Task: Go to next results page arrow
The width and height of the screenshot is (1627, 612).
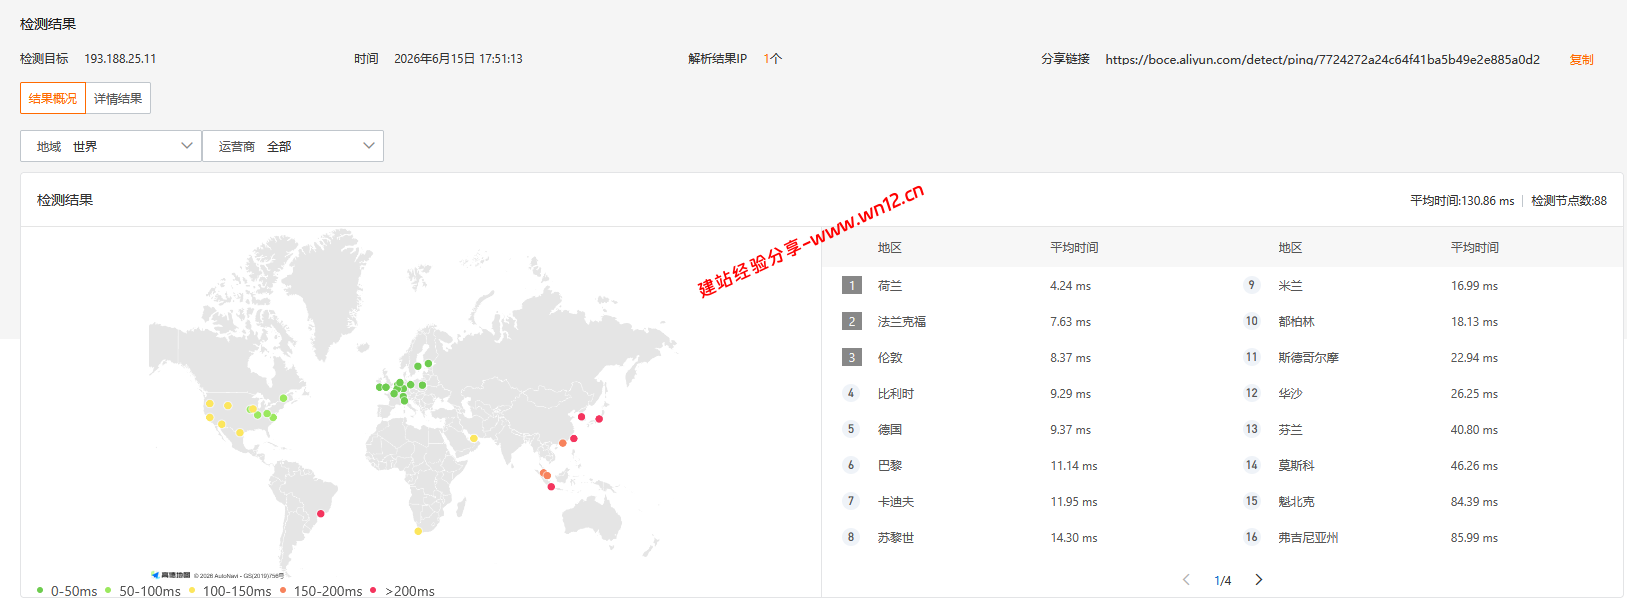Action: [1259, 580]
